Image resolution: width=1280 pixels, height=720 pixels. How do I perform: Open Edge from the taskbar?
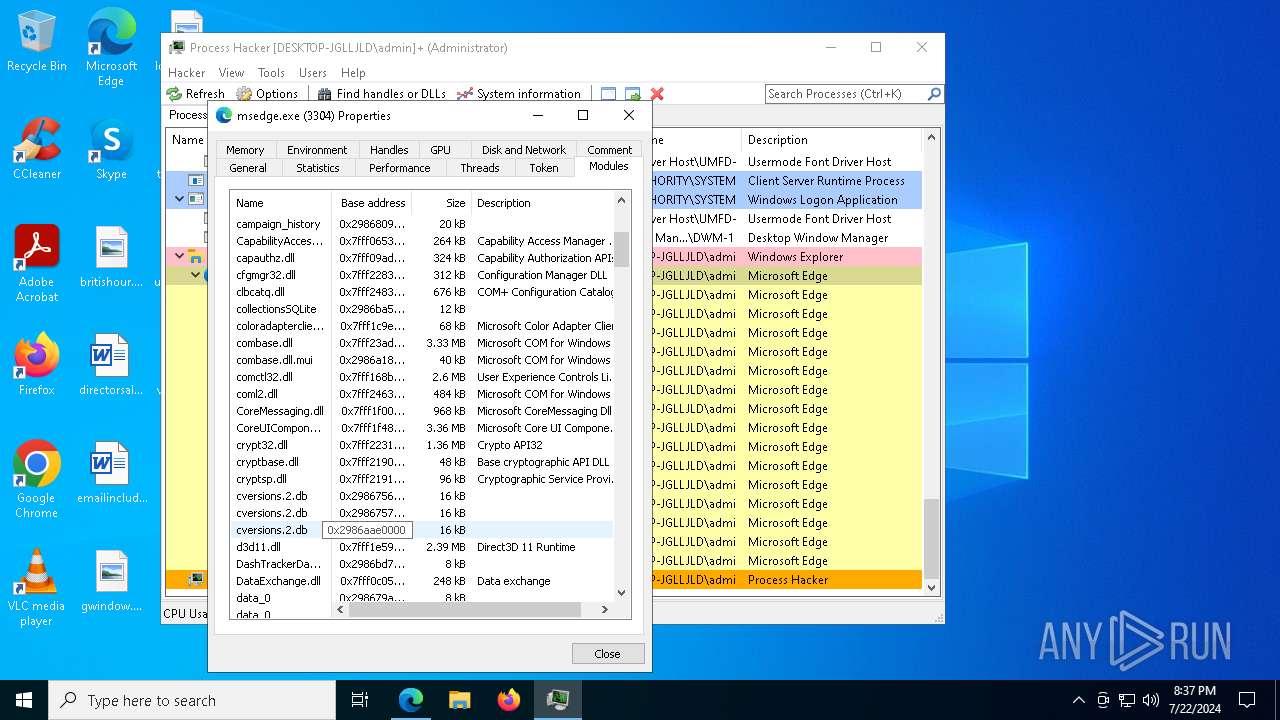click(x=411, y=700)
